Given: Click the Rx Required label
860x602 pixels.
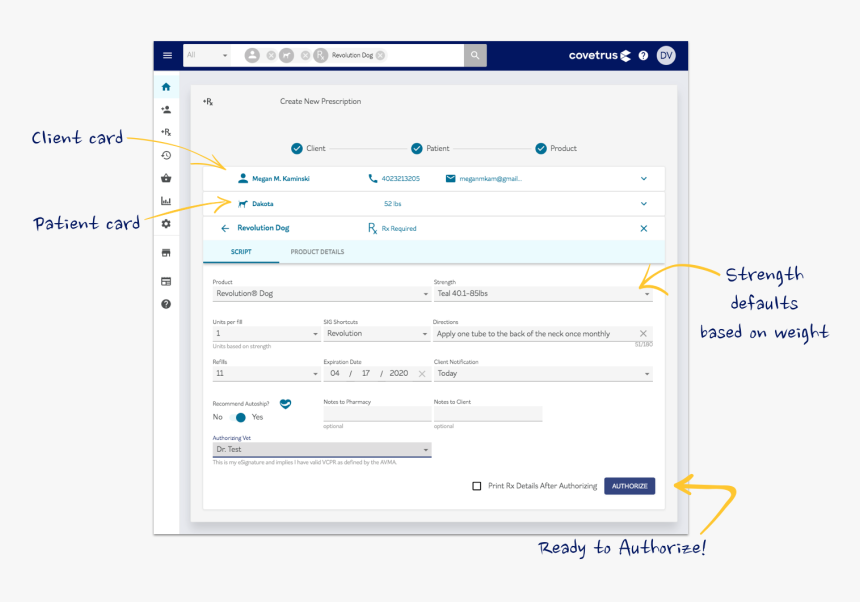Looking at the screenshot, I should 399,229.
